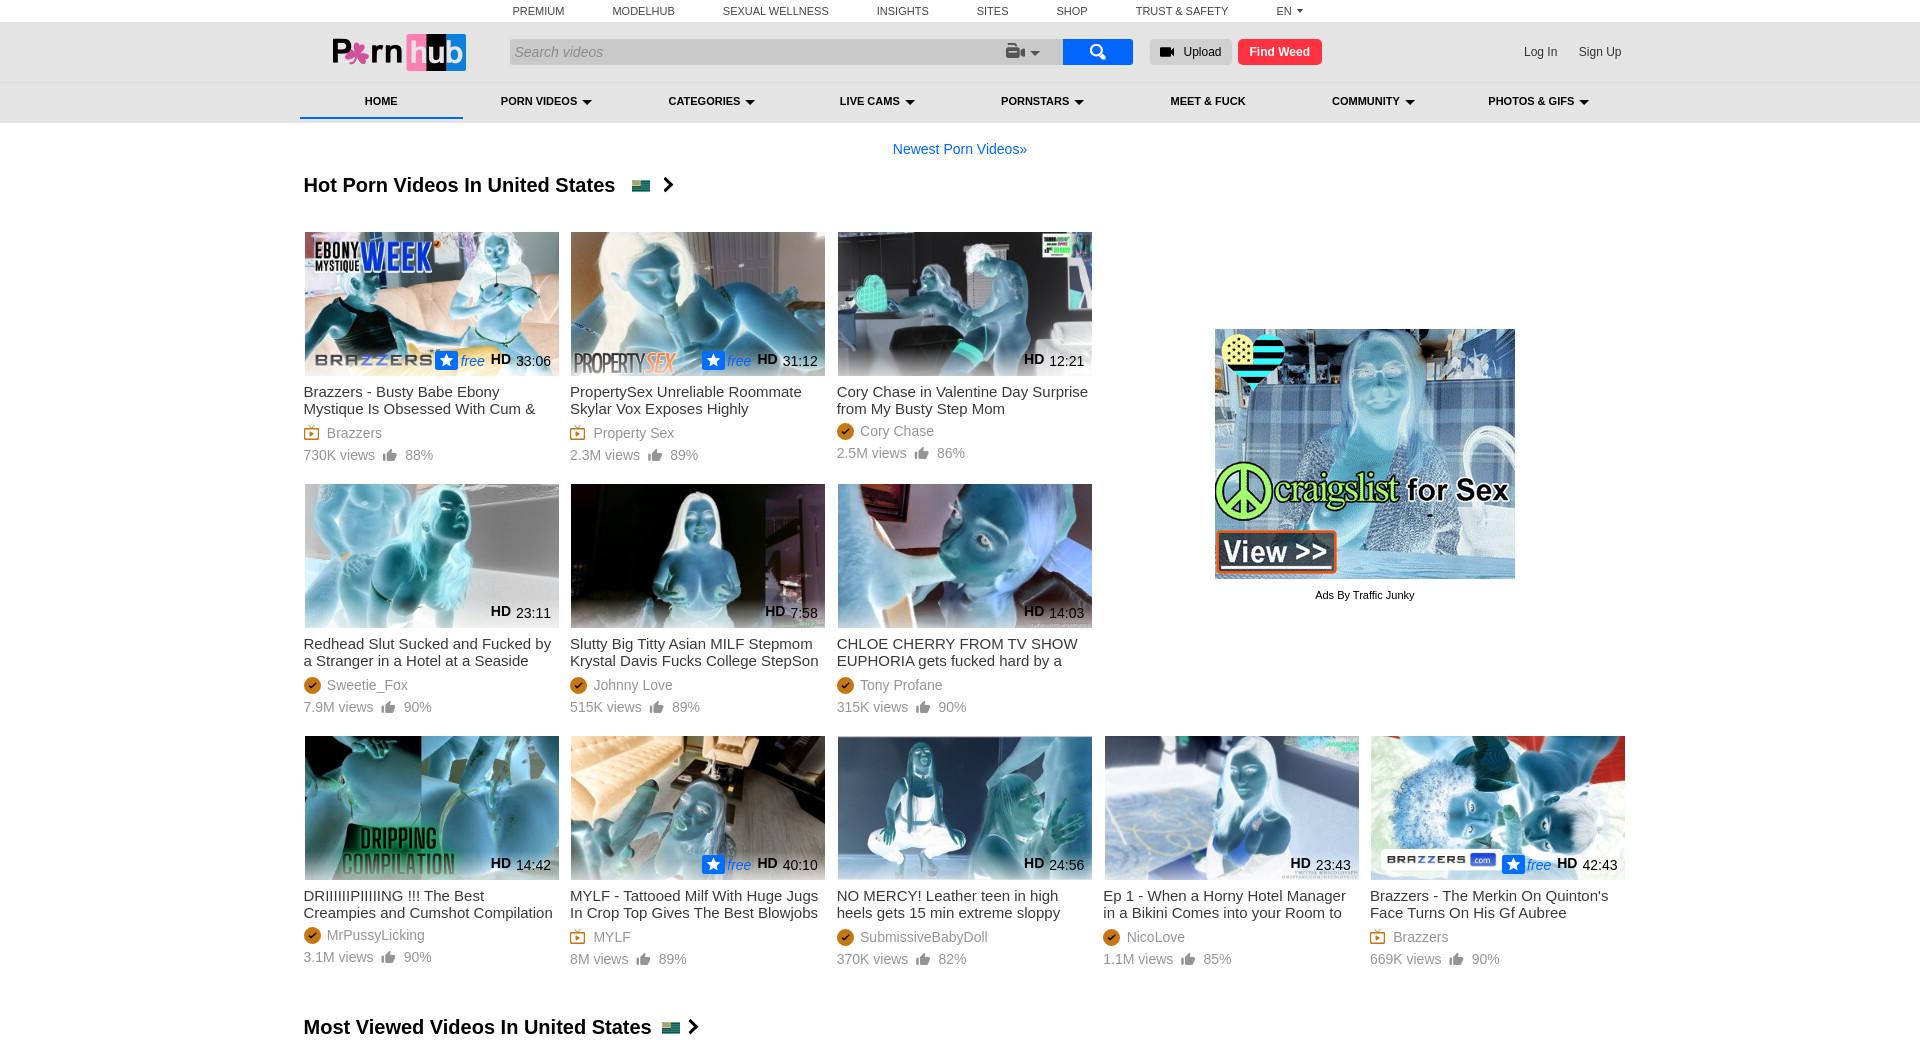Click the site logo in header
The width and height of the screenshot is (1920, 1040).
point(399,52)
